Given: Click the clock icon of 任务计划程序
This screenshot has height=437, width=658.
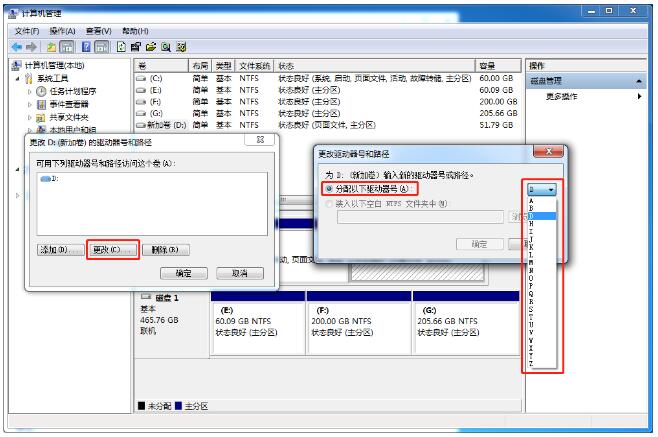Looking at the screenshot, I should [x=41, y=91].
